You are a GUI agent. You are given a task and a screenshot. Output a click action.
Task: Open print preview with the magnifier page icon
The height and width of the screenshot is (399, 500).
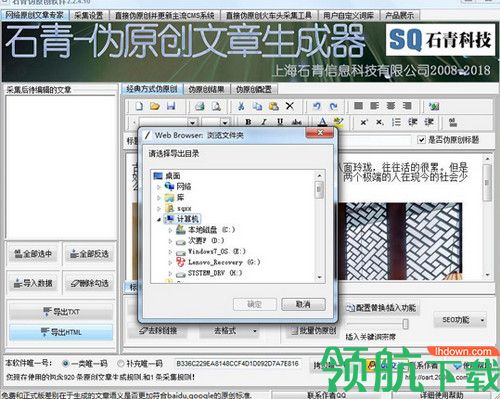pyautogui.click(x=217, y=106)
